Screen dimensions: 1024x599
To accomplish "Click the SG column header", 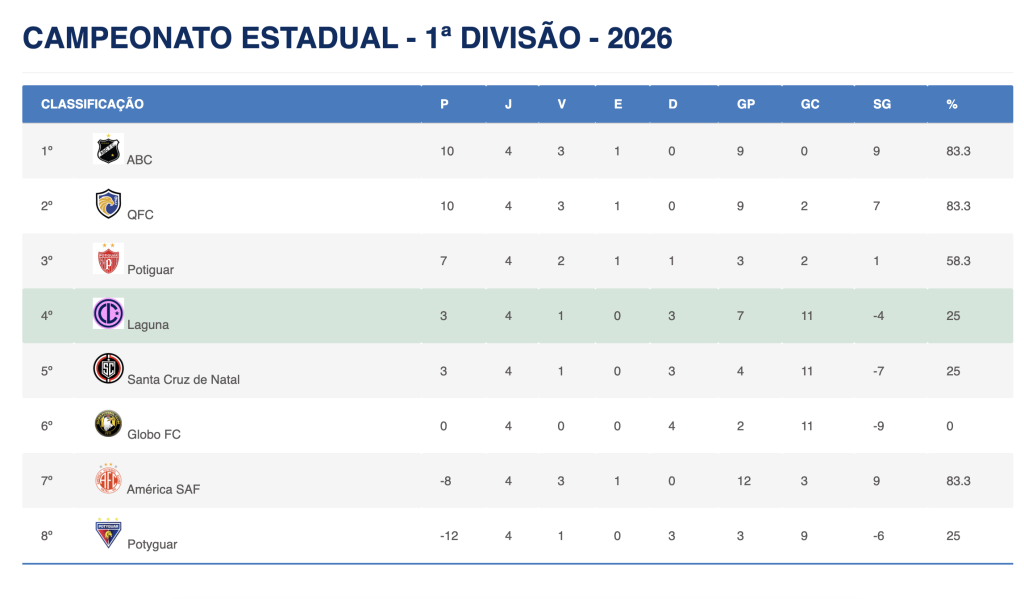I will pyautogui.click(x=881, y=104).
